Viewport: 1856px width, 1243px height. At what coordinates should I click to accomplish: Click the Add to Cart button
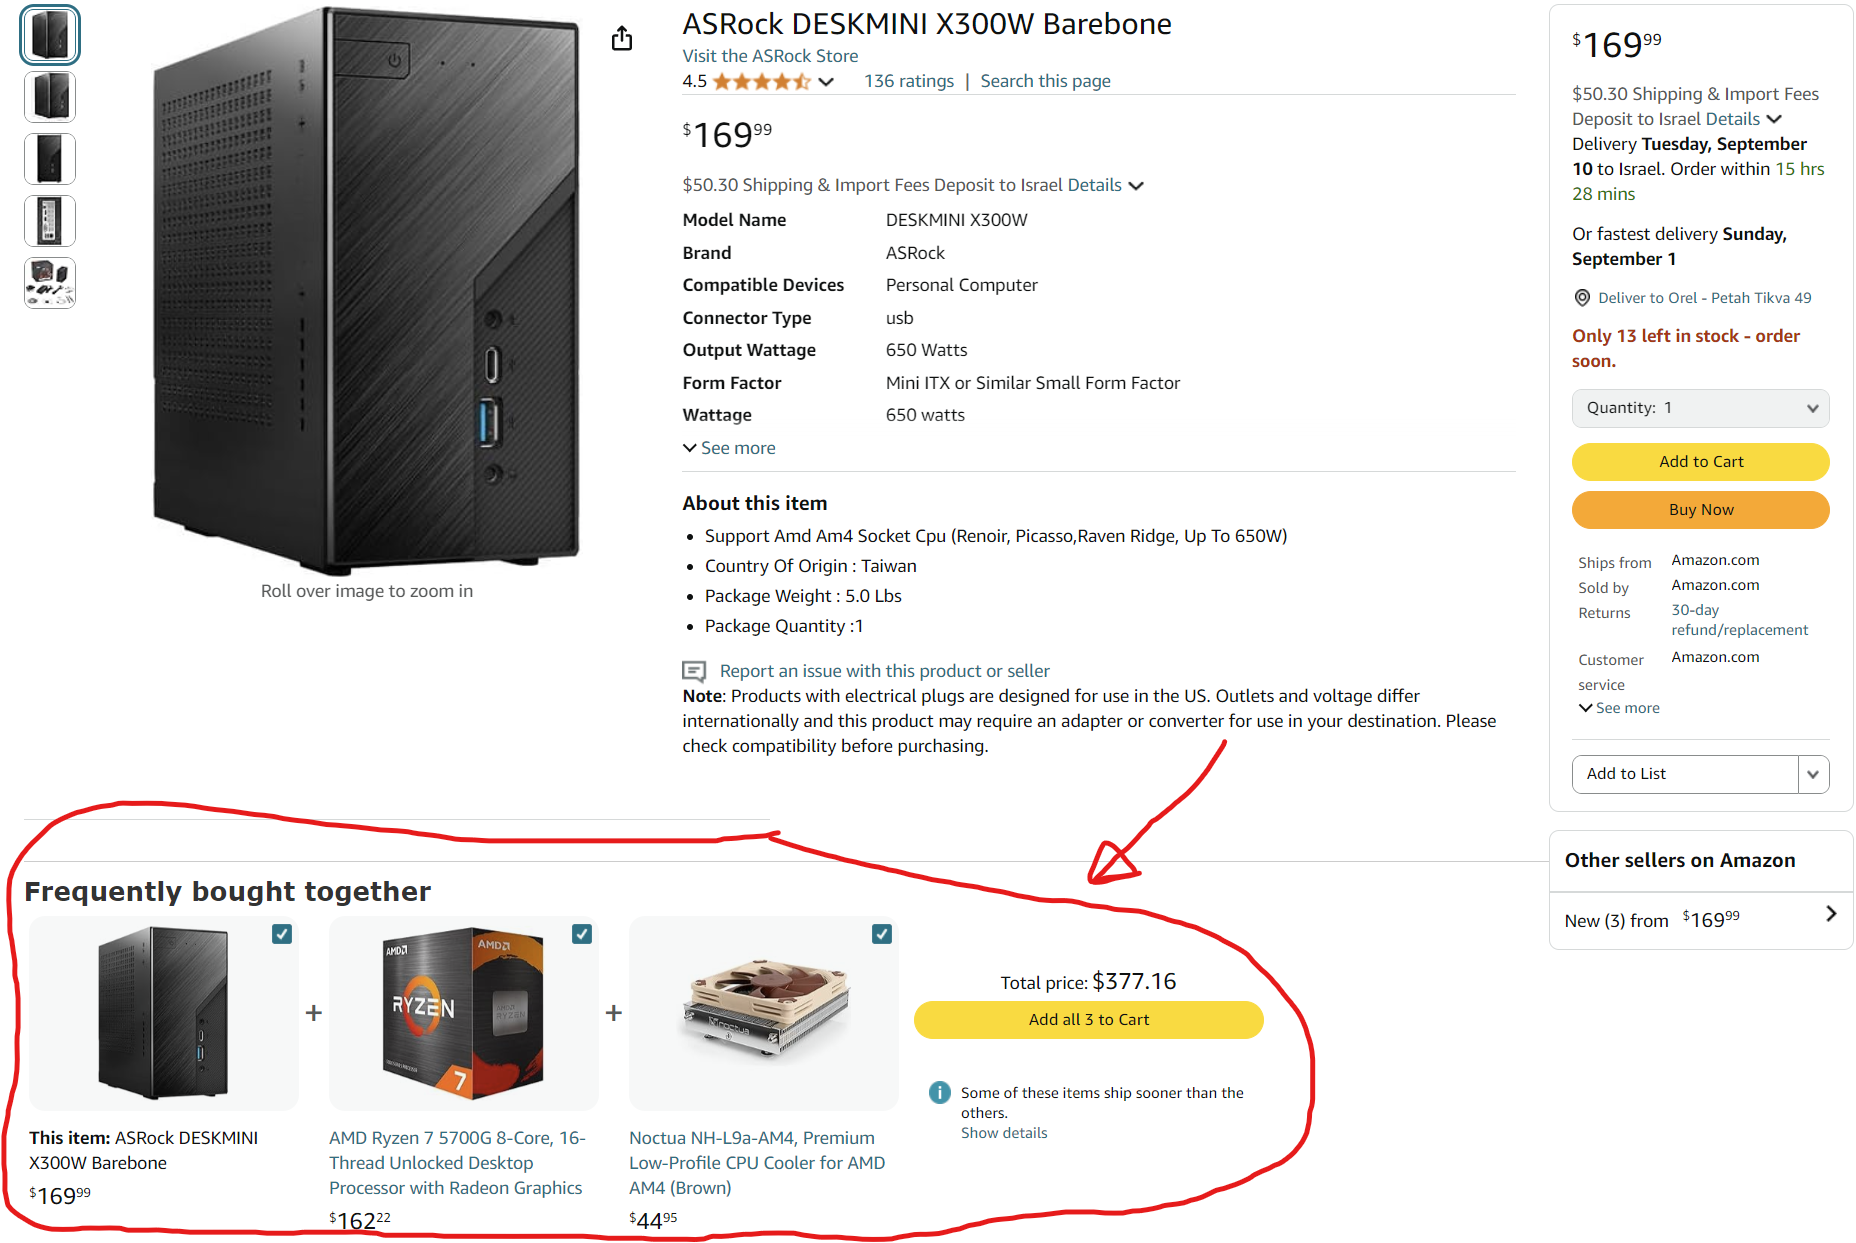coord(1700,461)
